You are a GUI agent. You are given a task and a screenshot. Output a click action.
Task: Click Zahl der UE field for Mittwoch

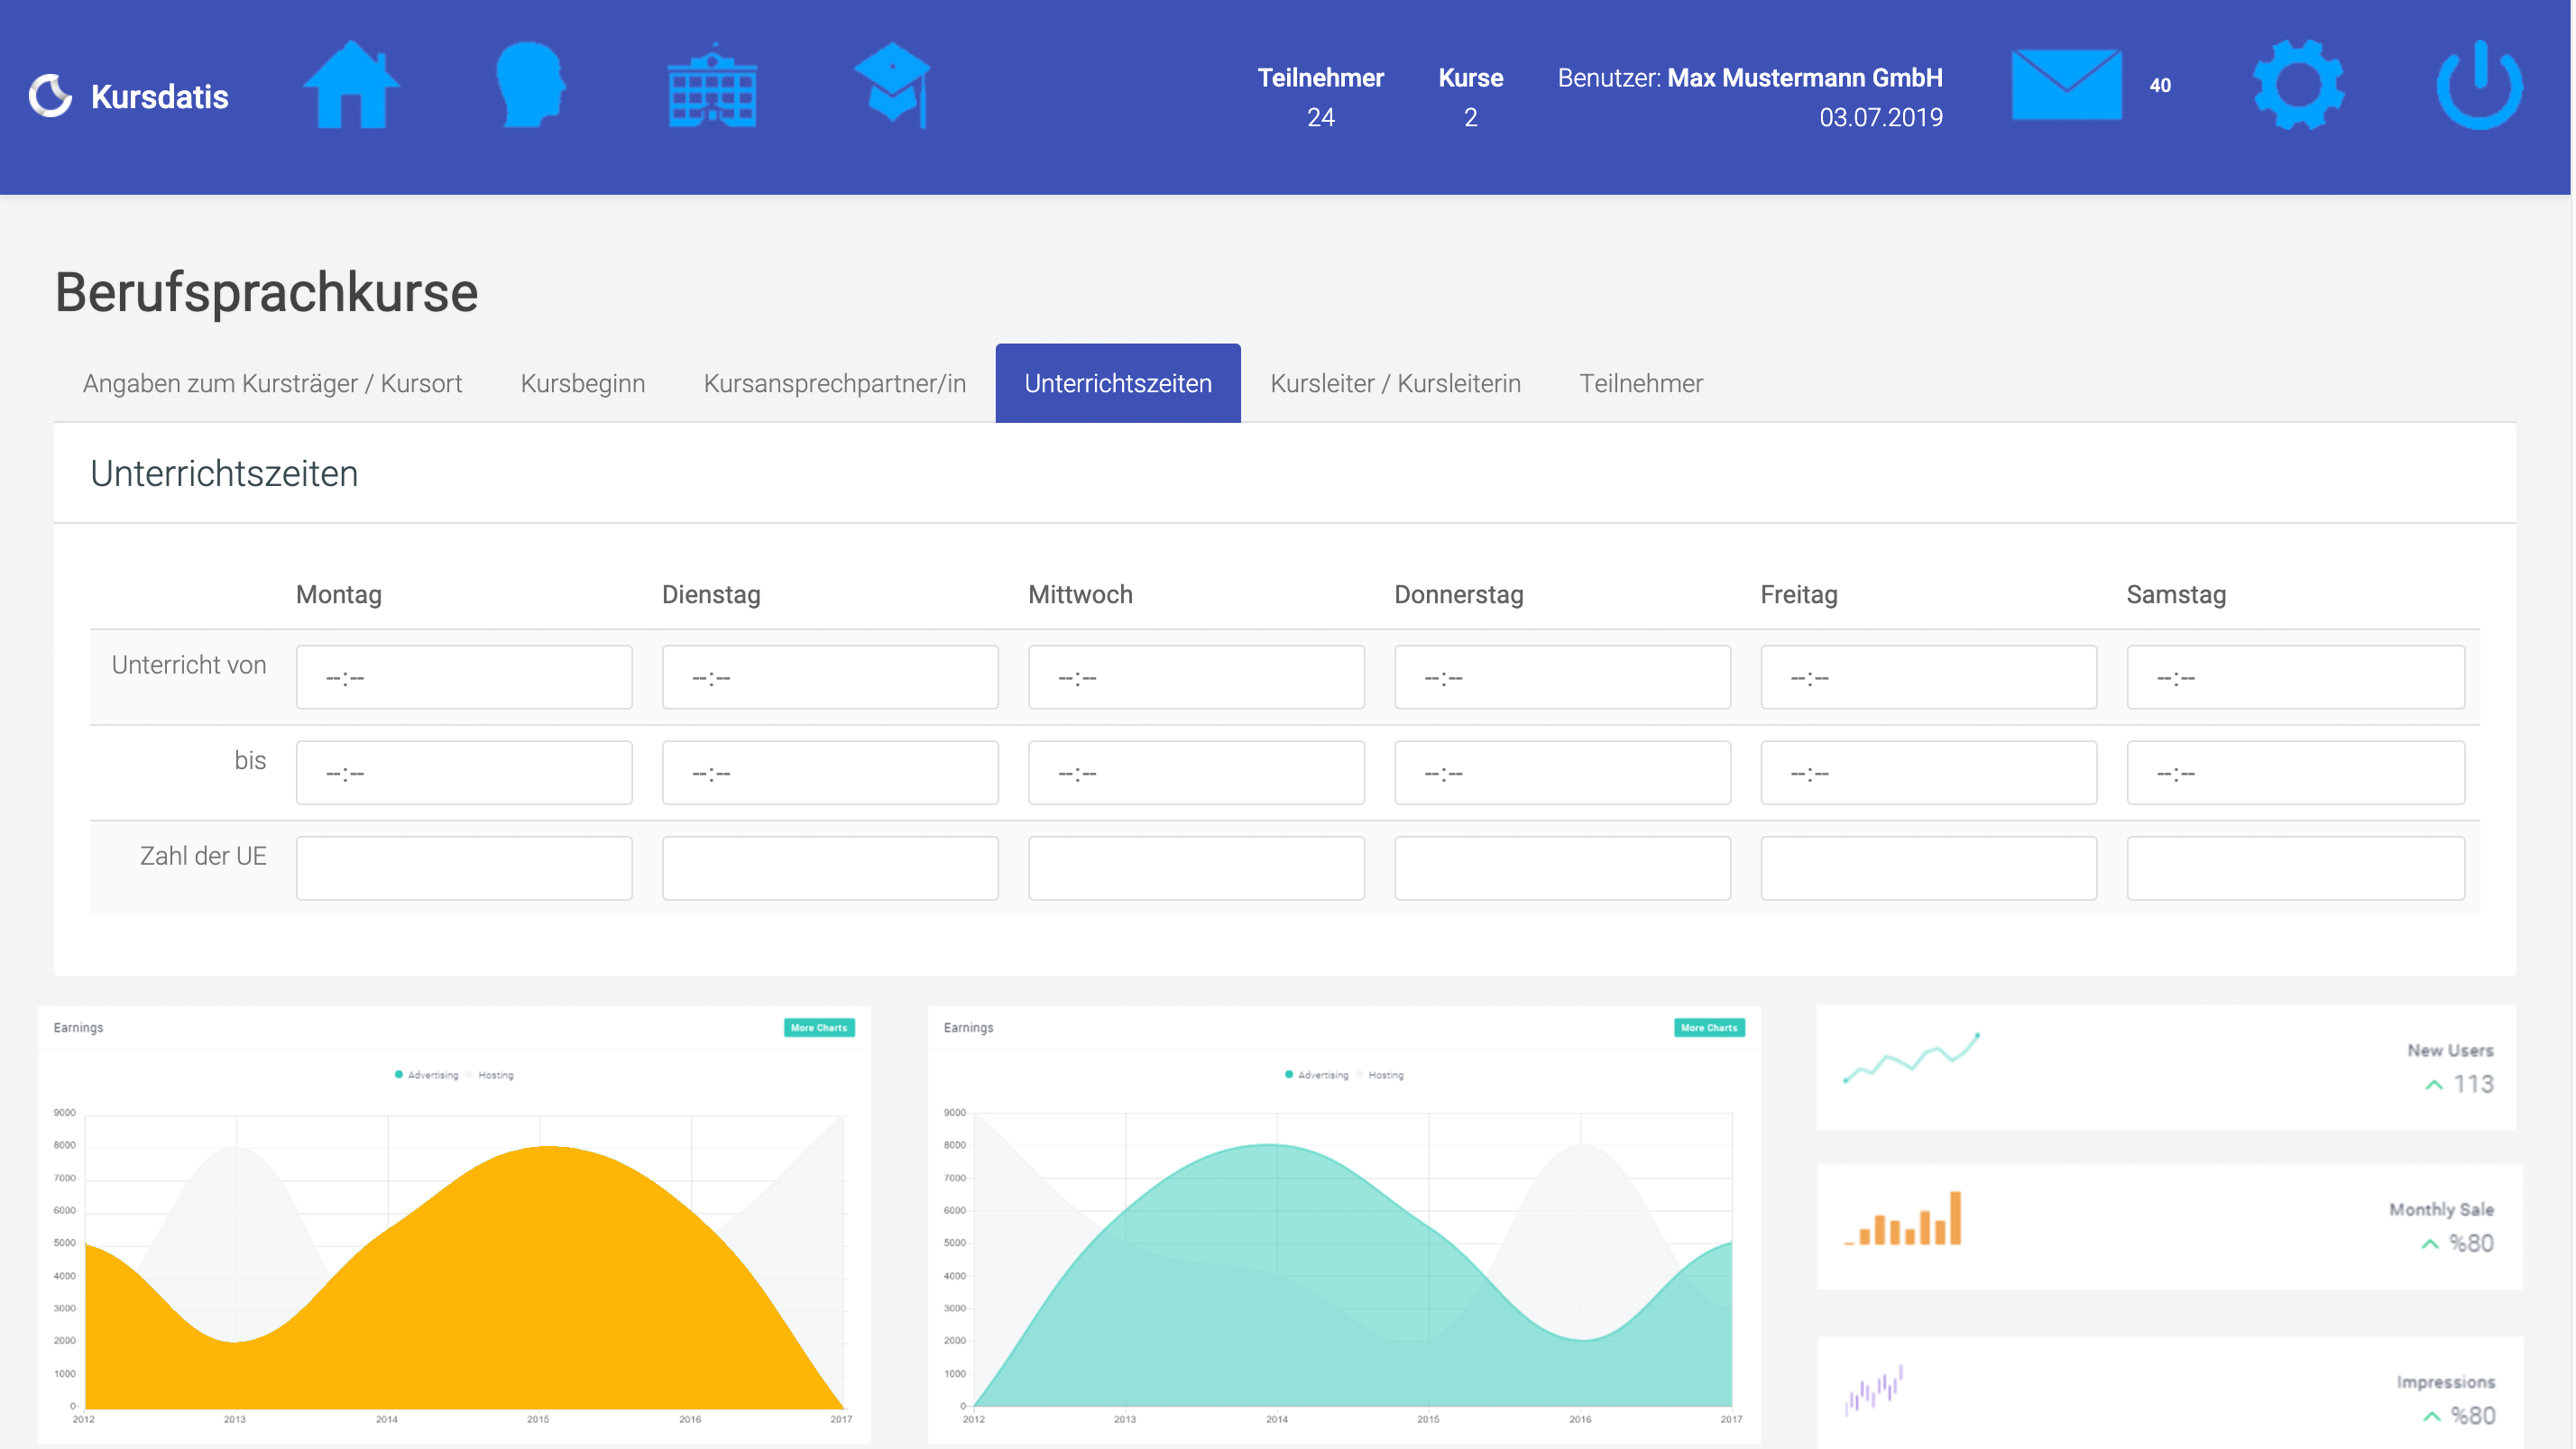pos(1196,868)
